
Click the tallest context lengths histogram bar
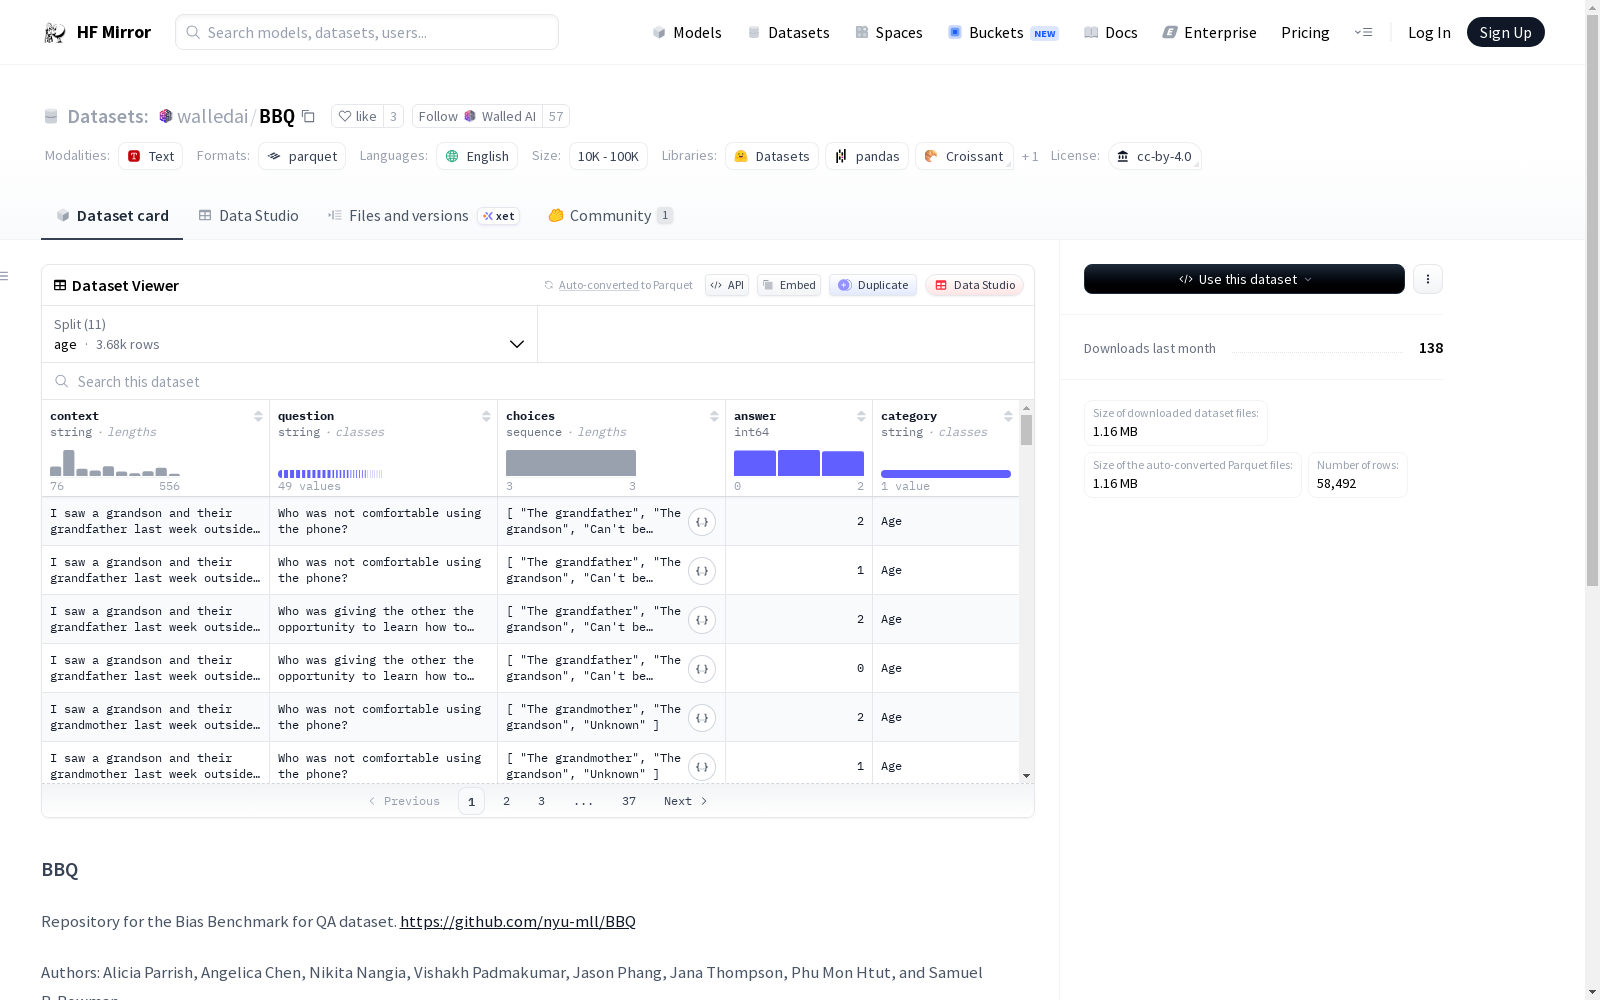pyautogui.click(x=69, y=463)
